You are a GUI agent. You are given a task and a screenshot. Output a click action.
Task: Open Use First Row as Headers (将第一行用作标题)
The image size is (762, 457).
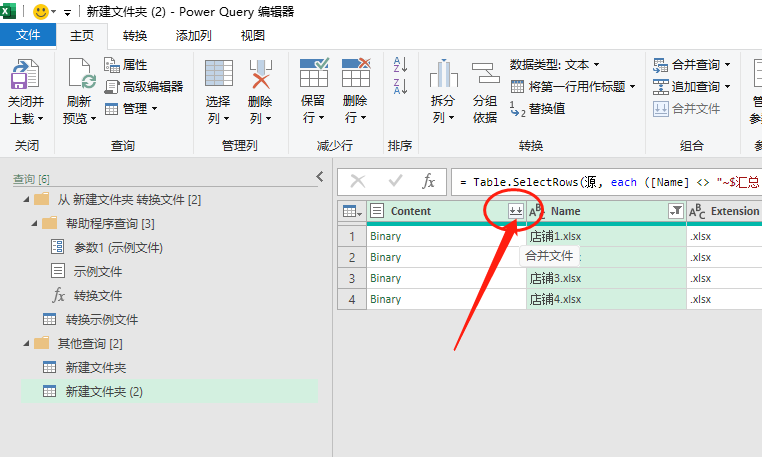(x=573, y=87)
